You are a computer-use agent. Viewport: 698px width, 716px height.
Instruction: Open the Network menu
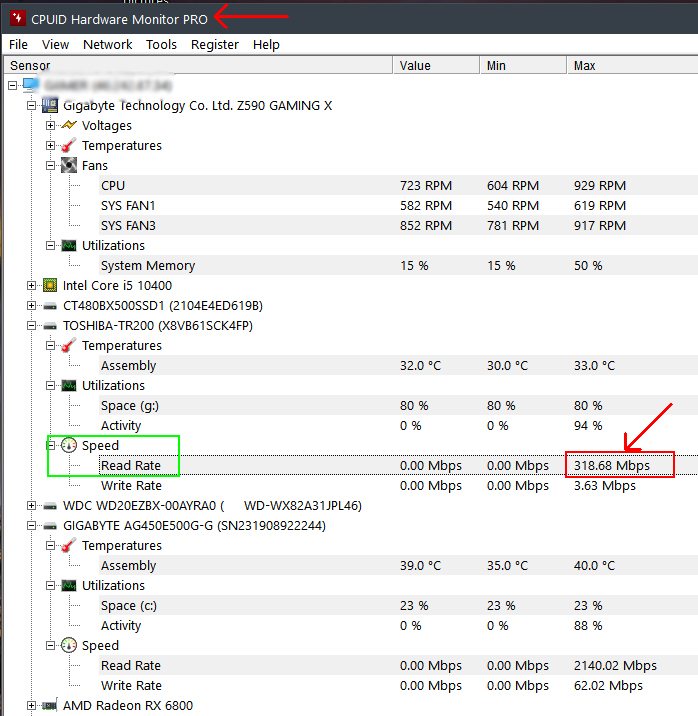click(108, 45)
